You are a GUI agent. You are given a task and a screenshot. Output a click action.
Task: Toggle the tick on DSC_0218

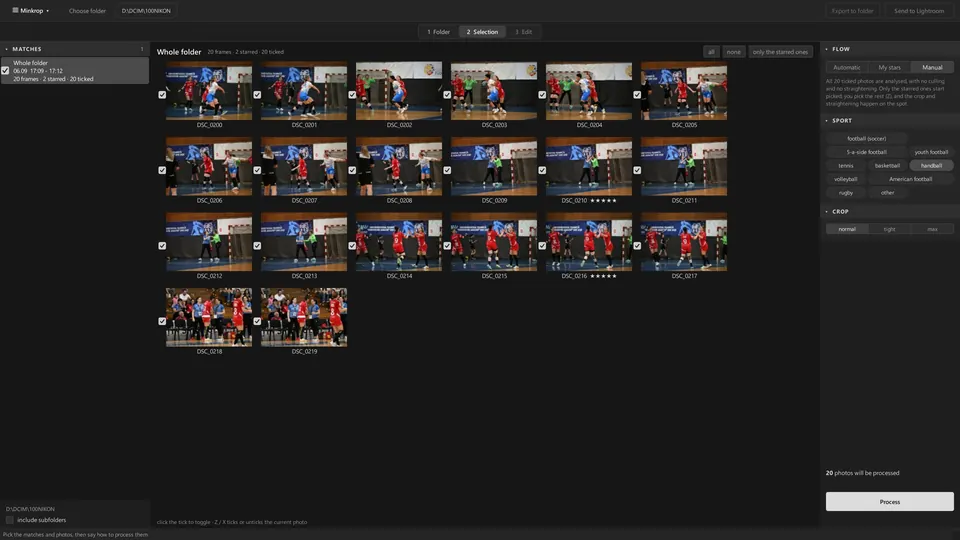(162, 321)
